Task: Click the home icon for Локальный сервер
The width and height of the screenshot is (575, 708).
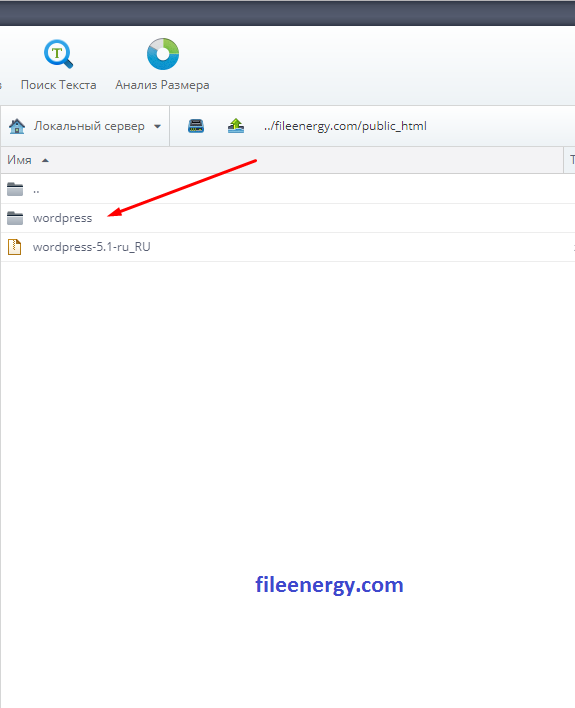Action: [17, 126]
